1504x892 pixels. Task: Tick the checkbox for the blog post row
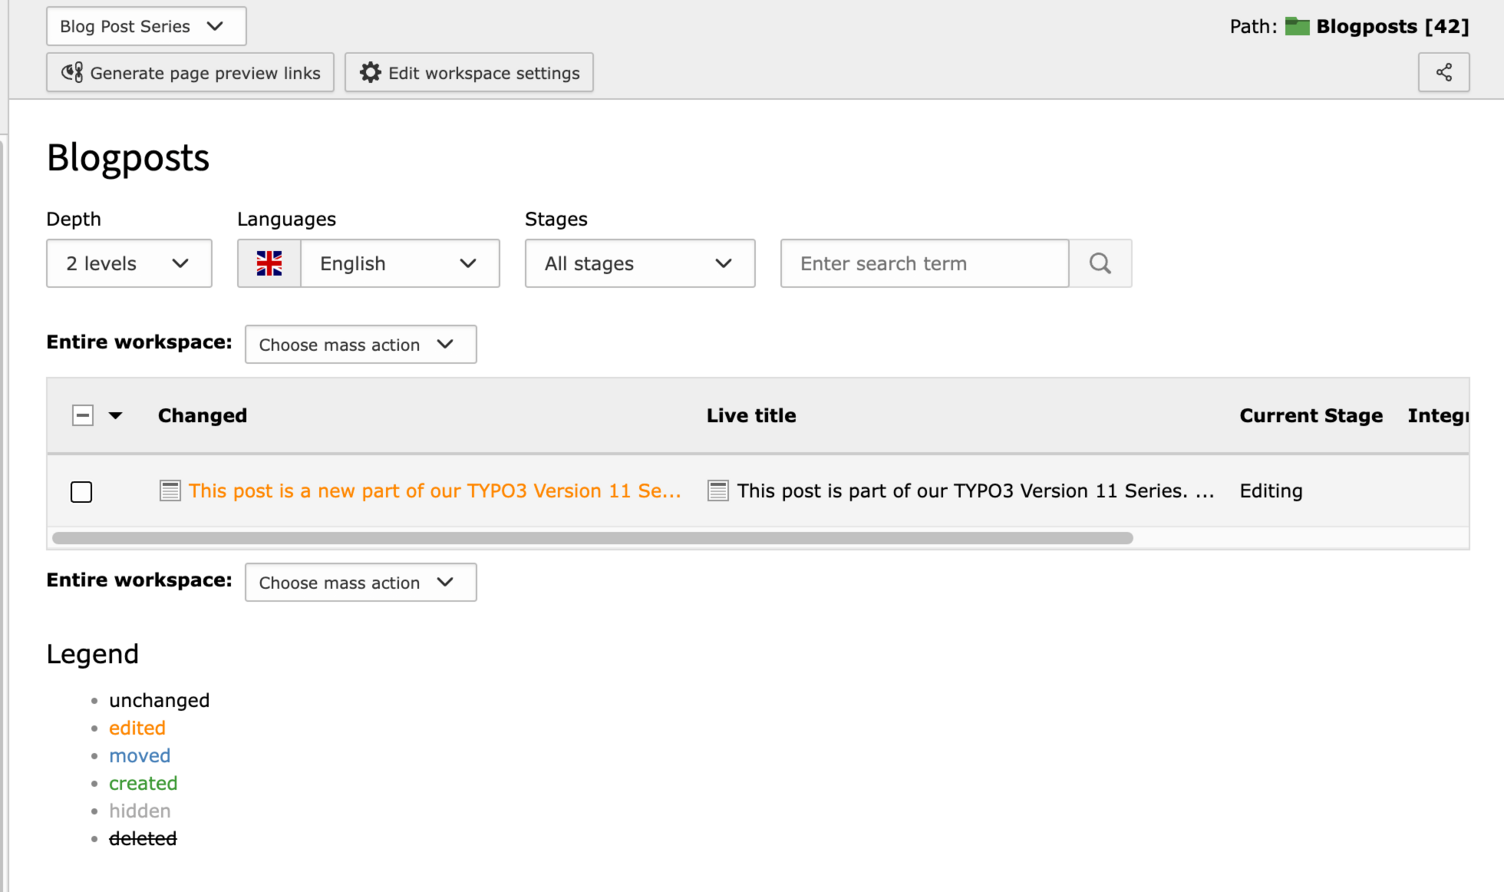pyautogui.click(x=81, y=491)
